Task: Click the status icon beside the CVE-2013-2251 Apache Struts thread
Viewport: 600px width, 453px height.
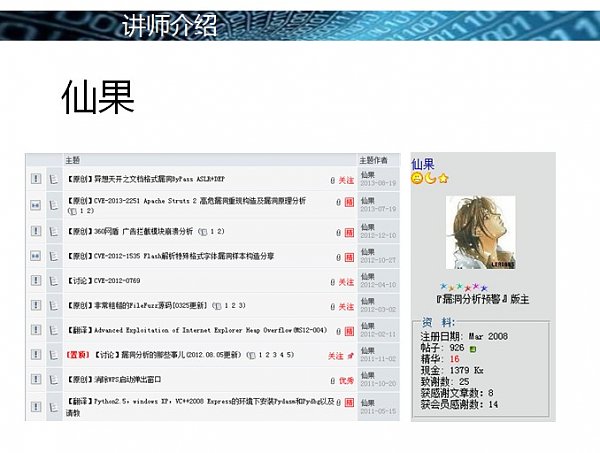Action: click(x=36, y=205)
